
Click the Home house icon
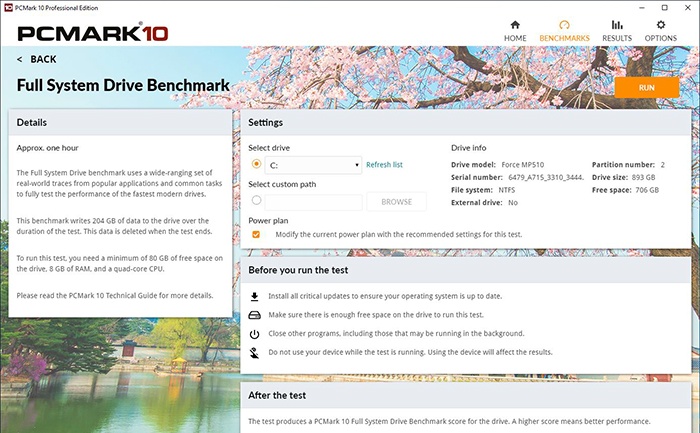(x=515, y=25)
